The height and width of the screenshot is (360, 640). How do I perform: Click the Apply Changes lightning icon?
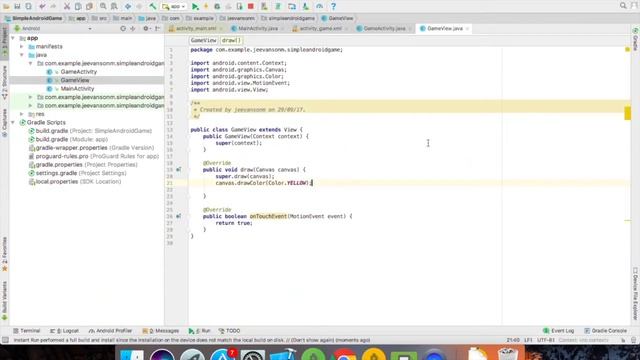[x=206, y=6]
